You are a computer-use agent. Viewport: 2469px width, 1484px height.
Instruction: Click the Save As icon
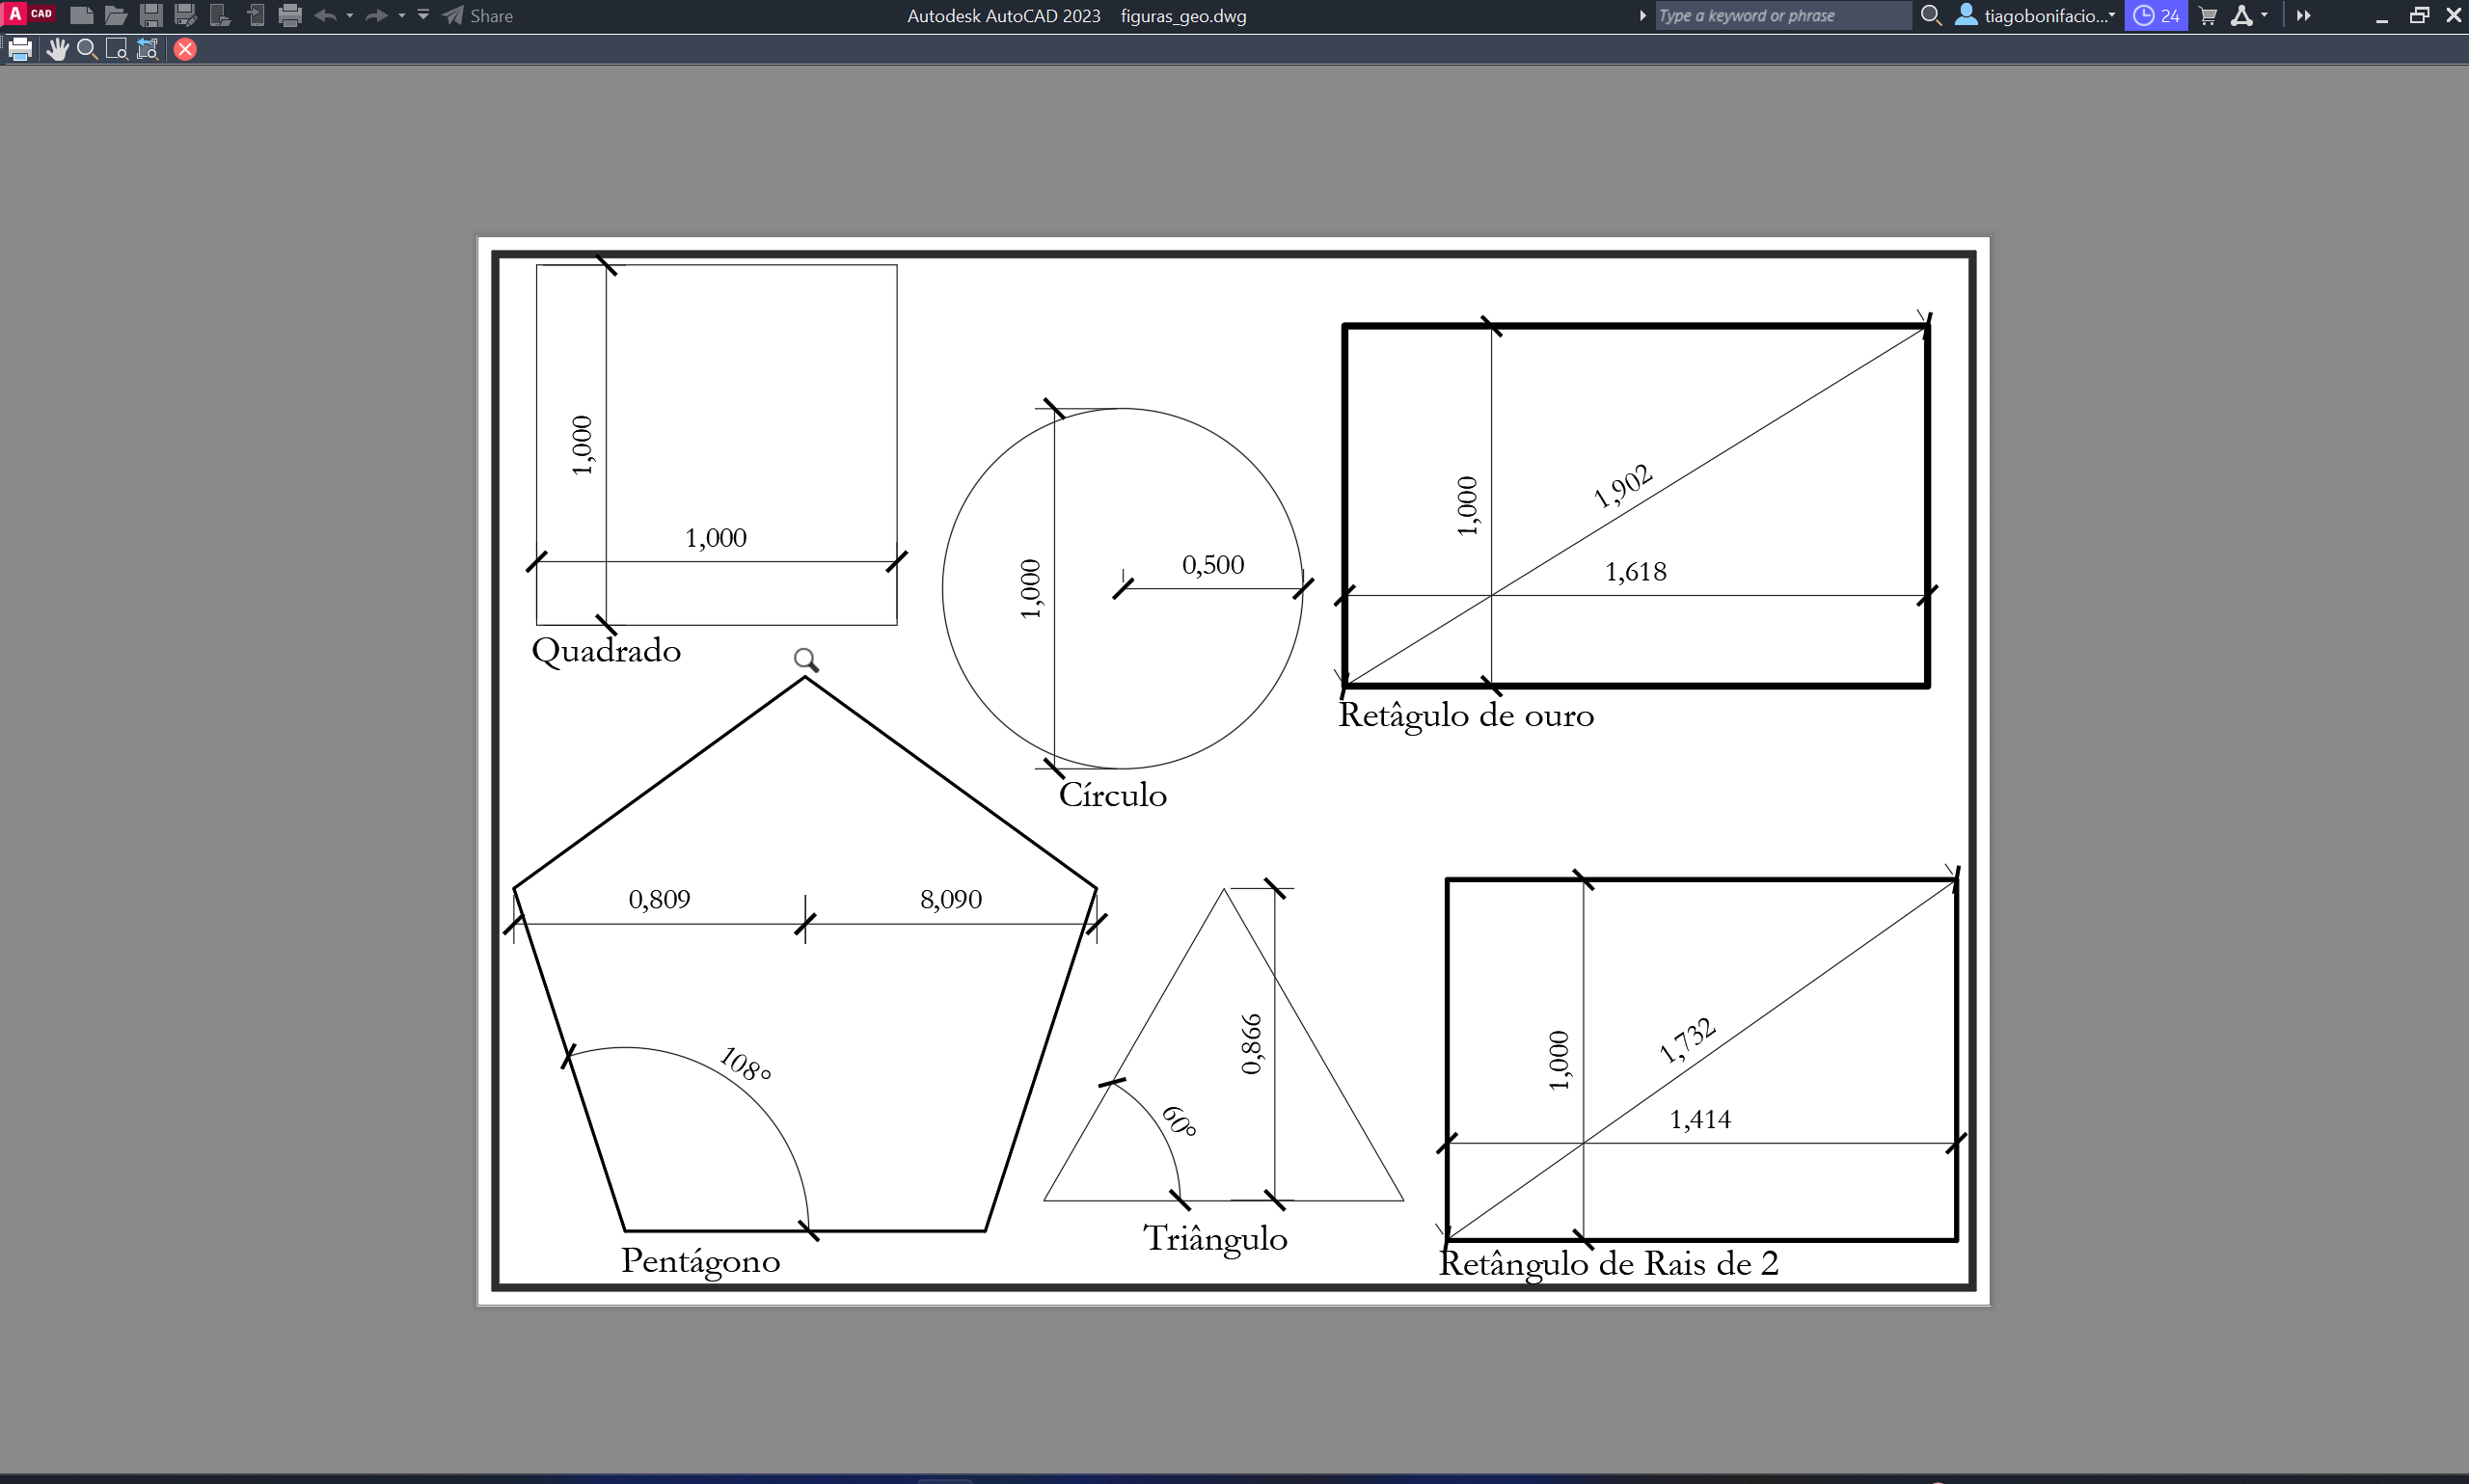click(x=185, y=15)
